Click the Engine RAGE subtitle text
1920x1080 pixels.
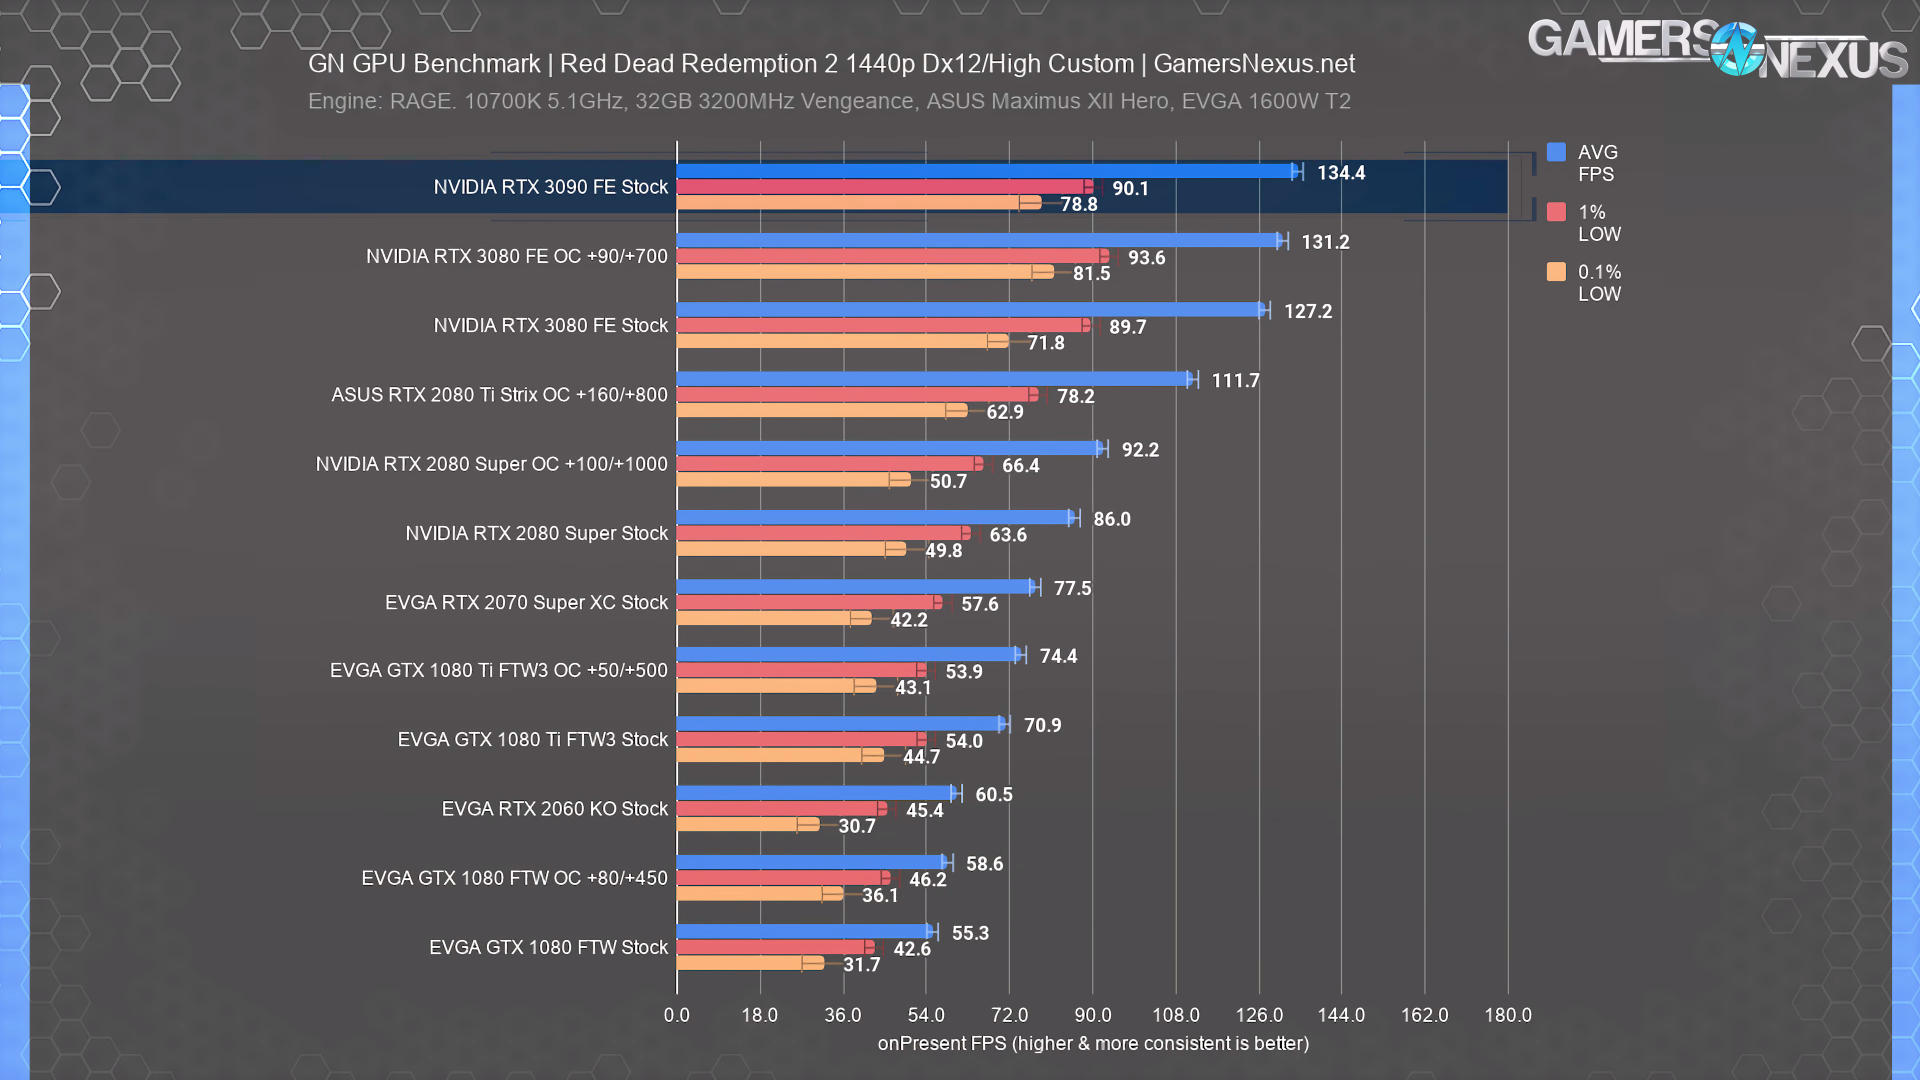coord(829,101)
